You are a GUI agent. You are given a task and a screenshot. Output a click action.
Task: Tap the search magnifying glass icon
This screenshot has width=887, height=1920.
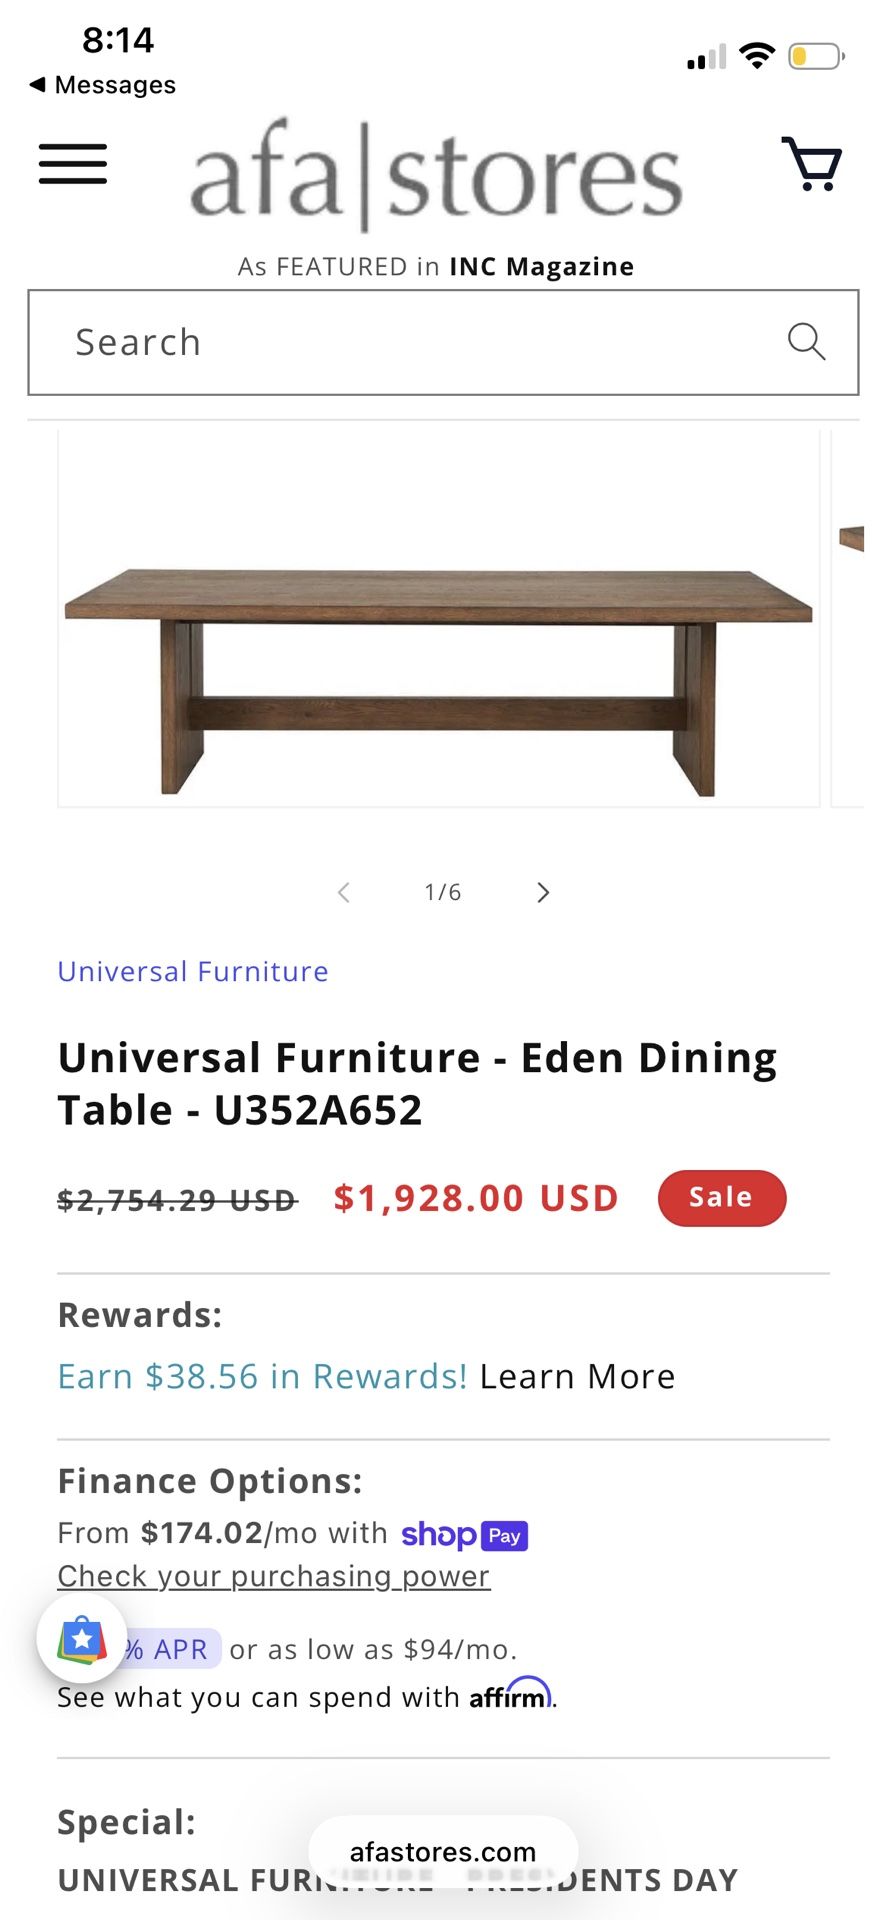point(806,342)
